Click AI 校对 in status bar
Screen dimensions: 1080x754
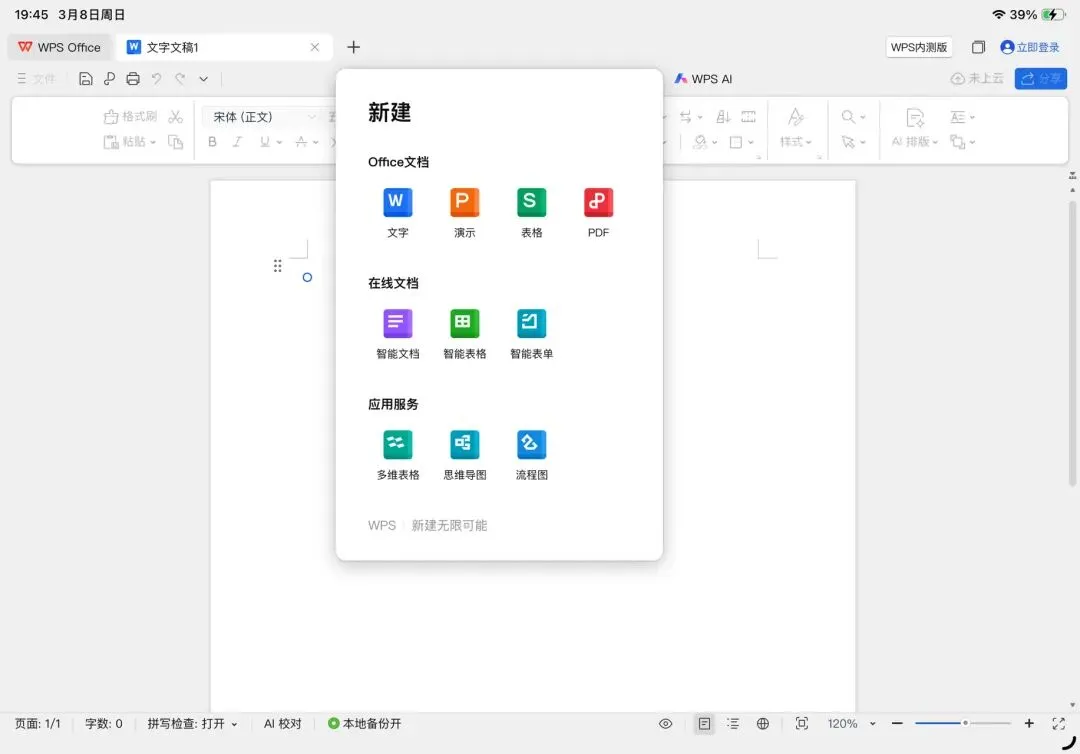[282, 723]
